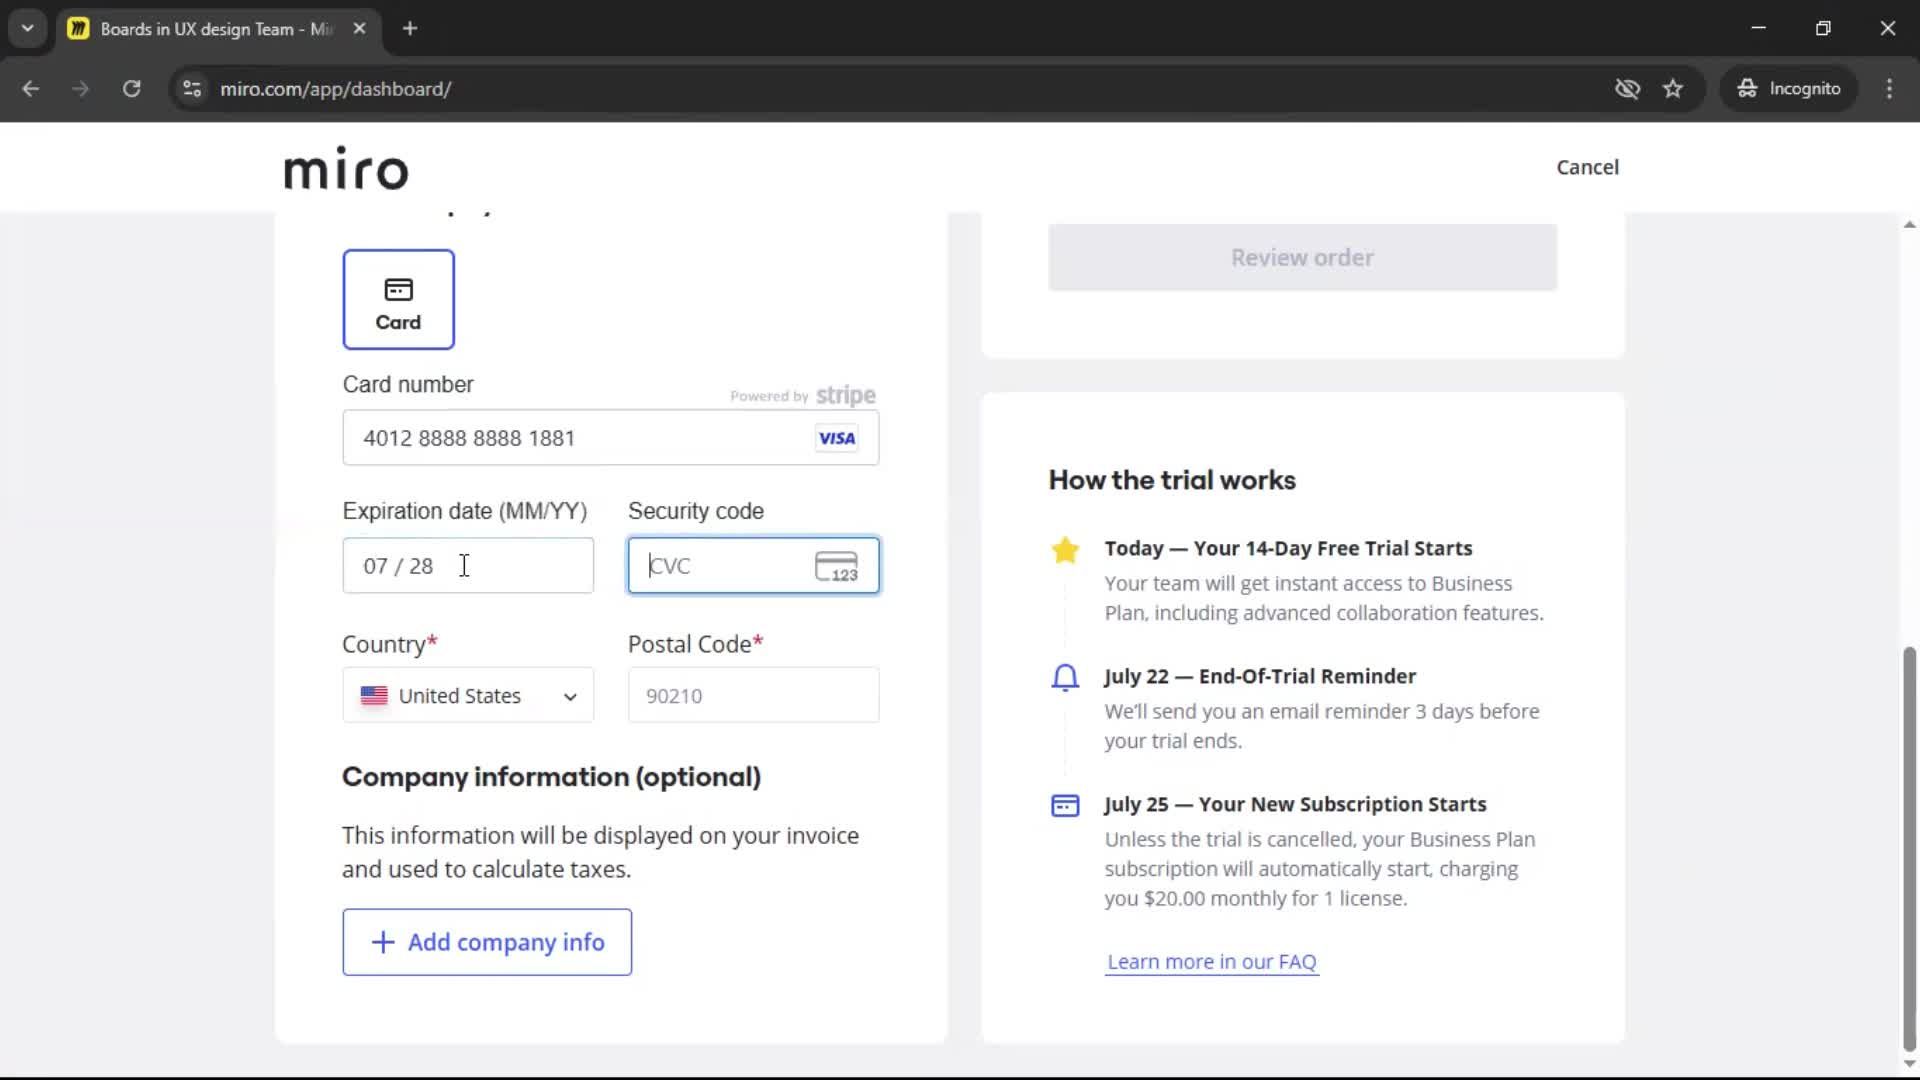
Task: Click the Postal Code label
Action: (696, 644)
